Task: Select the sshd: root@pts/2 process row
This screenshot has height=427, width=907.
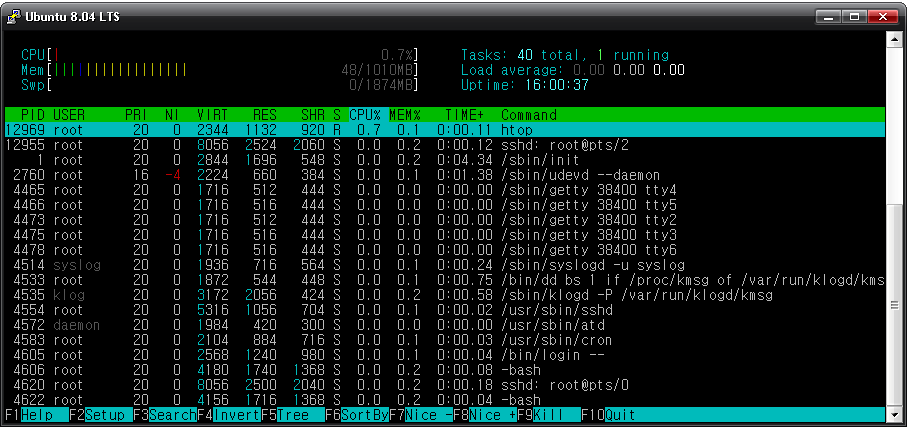Action: point(445,145)
